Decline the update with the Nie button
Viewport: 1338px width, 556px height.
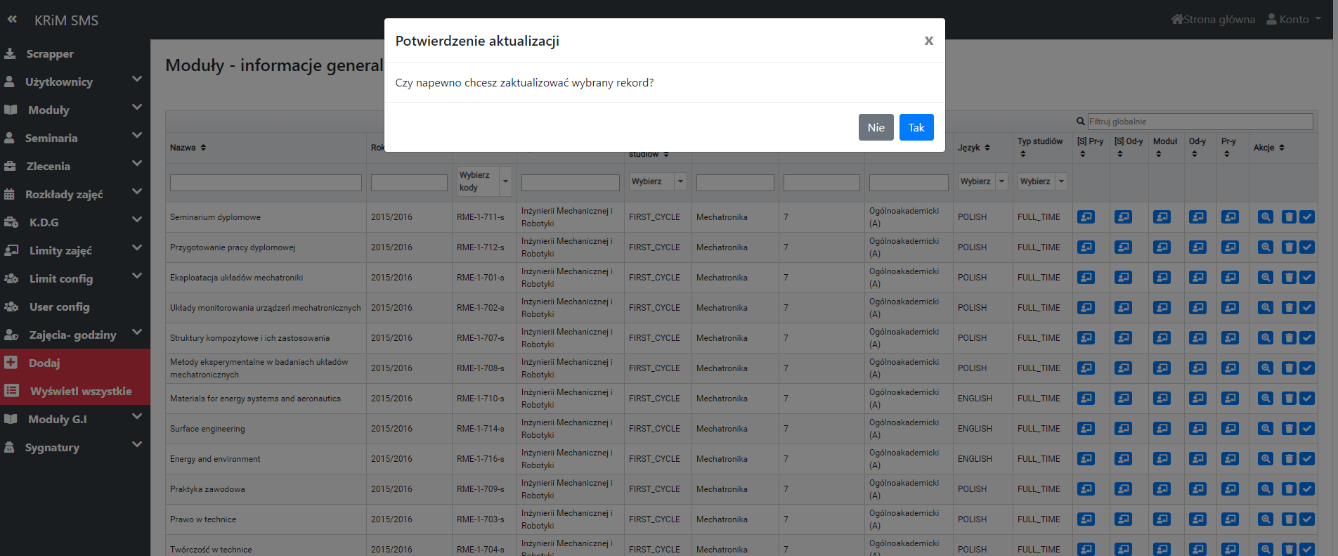point(876,127)
